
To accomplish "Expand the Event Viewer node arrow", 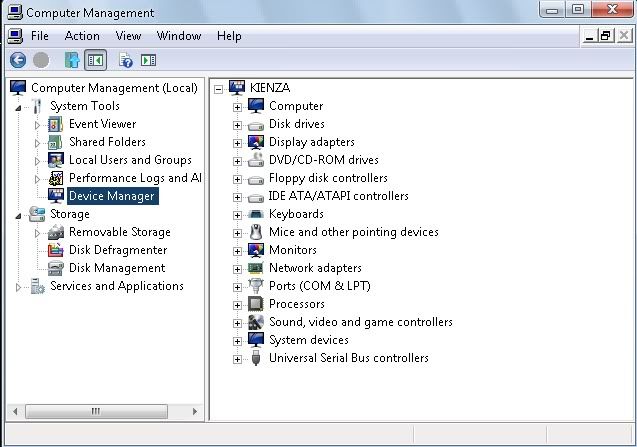I will pyautogui.click(x=37, y=125).
